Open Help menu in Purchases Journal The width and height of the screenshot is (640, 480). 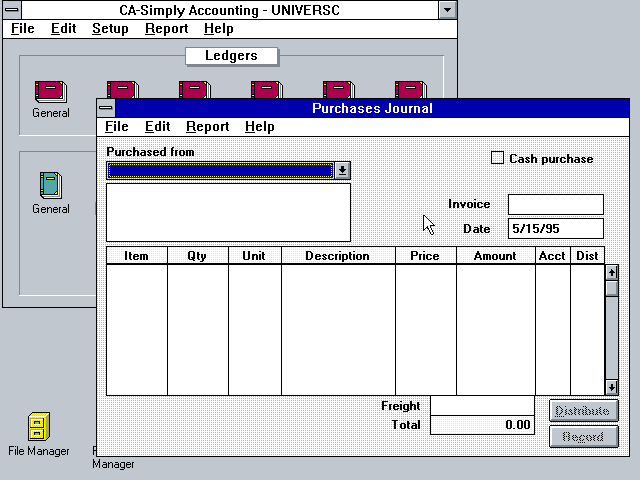[x=260, y=127]
